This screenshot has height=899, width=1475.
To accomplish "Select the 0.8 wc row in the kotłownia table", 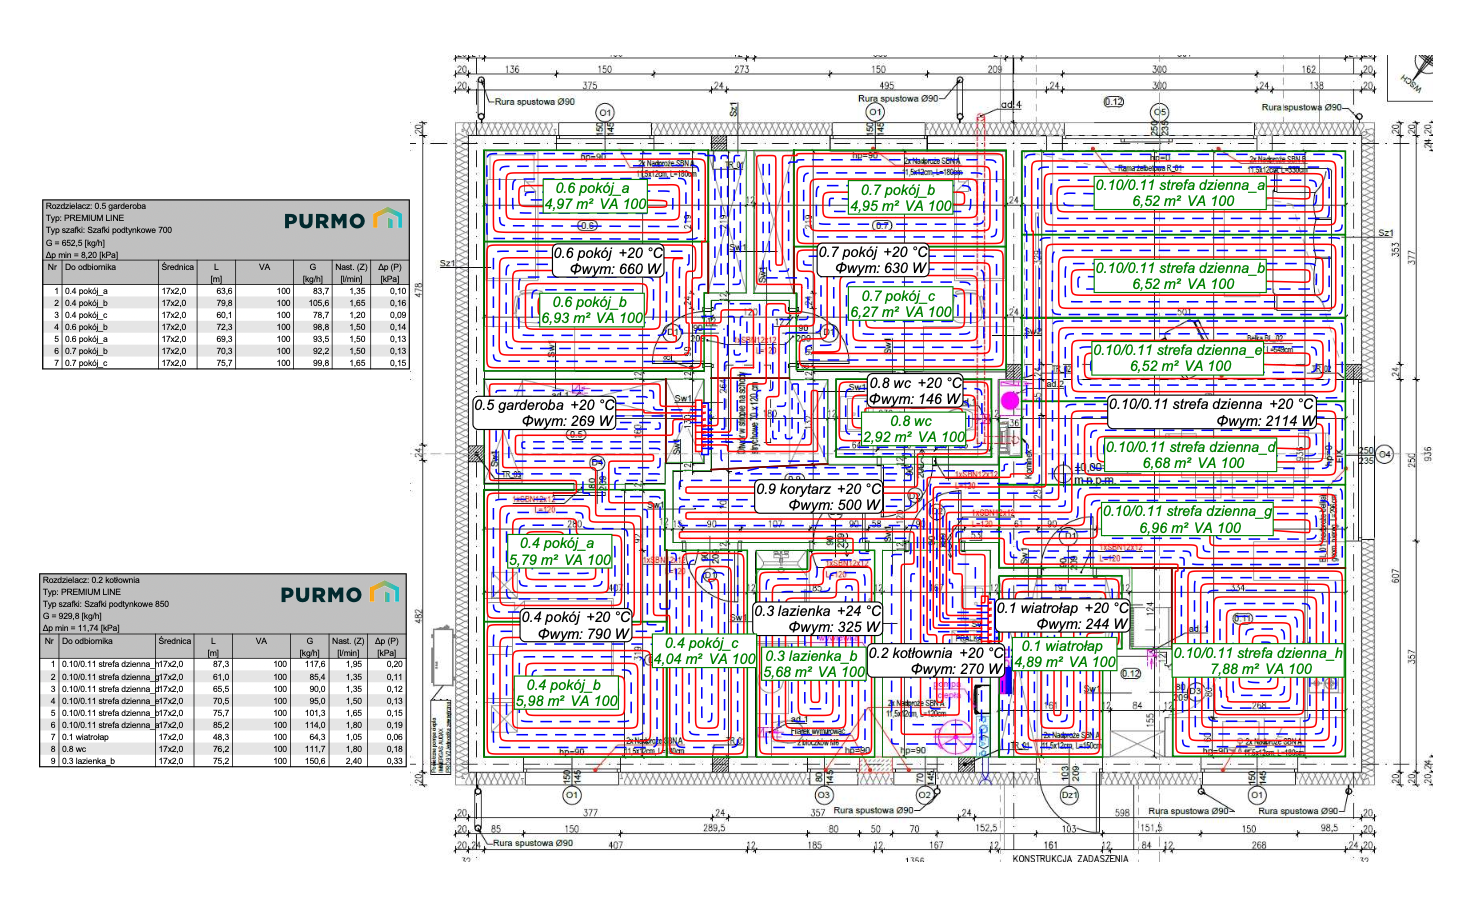I will [223, 749].
